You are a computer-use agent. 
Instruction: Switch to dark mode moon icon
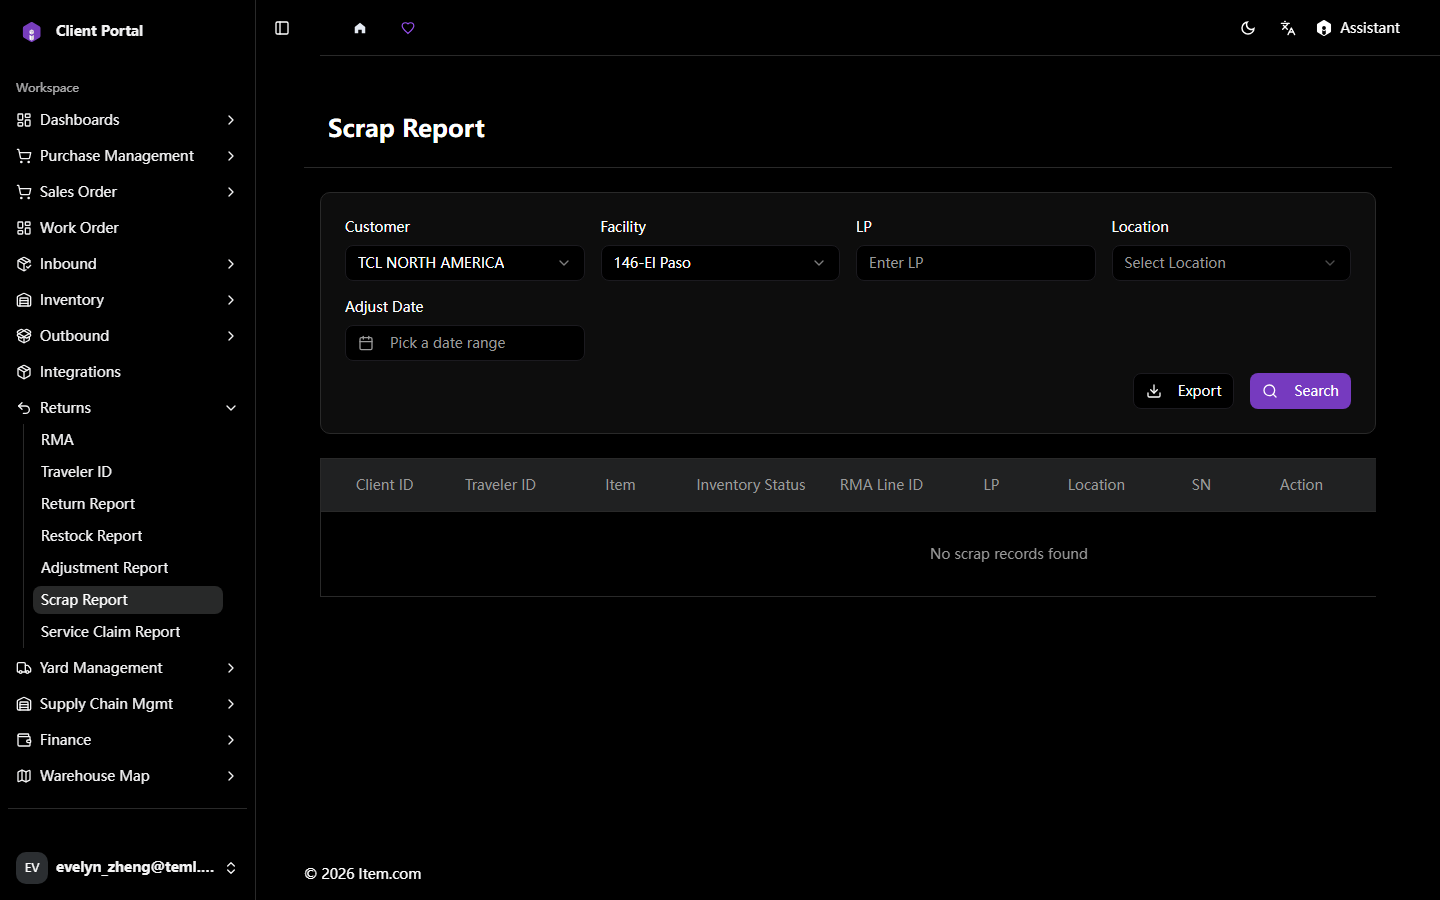(x=1248, y=28)
